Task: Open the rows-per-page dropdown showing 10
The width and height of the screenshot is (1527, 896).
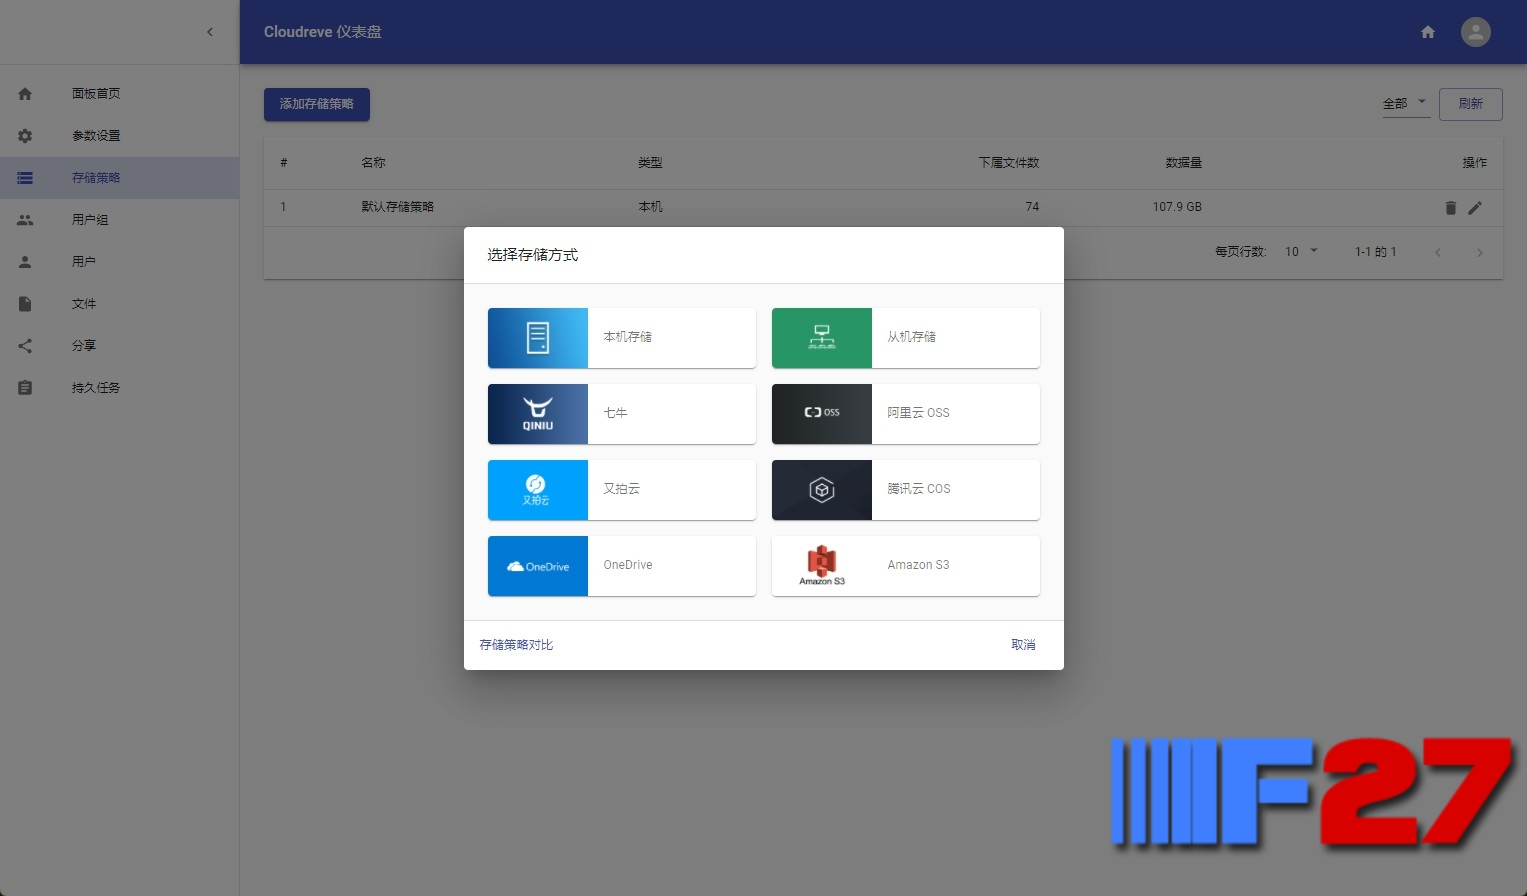Action: click(x=1301, y=252)
